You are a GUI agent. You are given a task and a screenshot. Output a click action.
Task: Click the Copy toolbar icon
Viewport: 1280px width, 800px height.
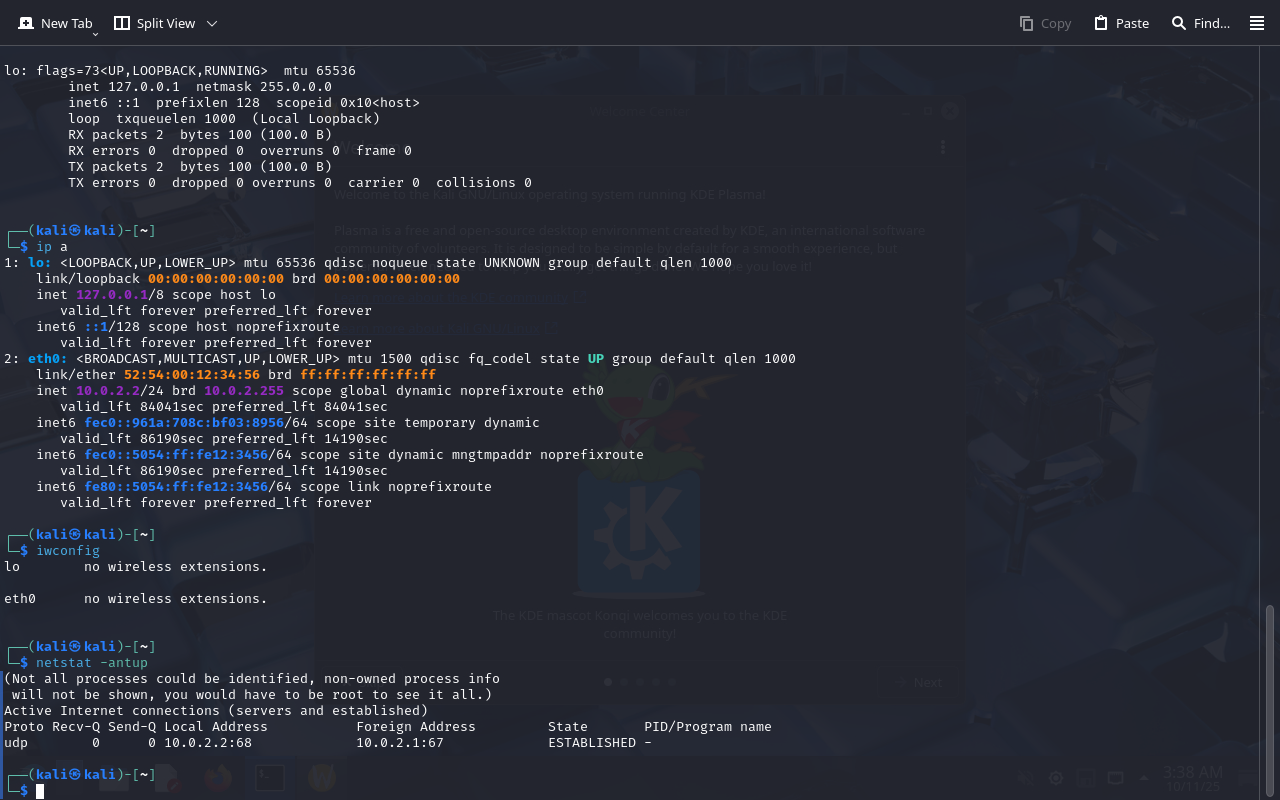[x=1026, y=23]
